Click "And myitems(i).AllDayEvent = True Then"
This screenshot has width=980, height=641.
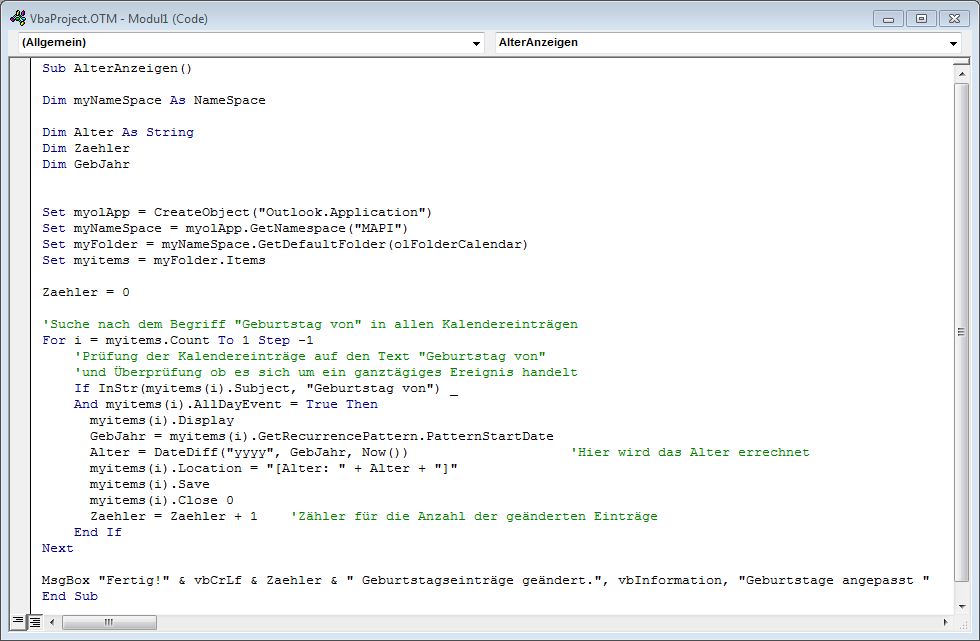pos(226,404)
